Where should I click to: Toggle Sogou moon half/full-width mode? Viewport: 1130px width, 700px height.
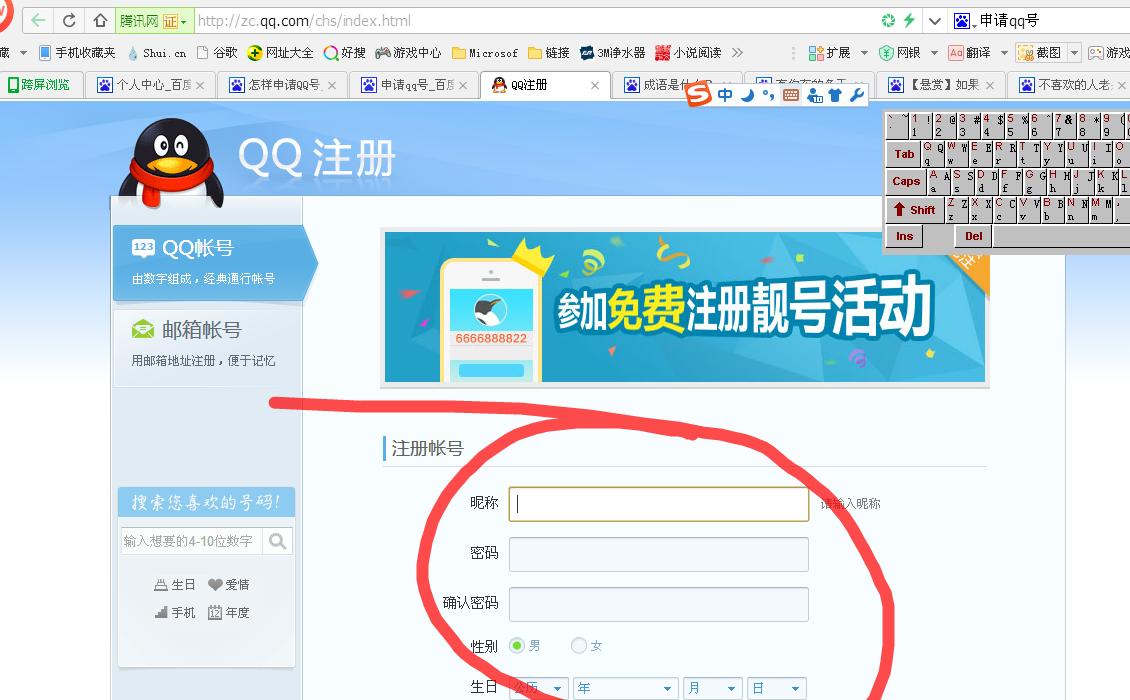click(x=747, y=94)
